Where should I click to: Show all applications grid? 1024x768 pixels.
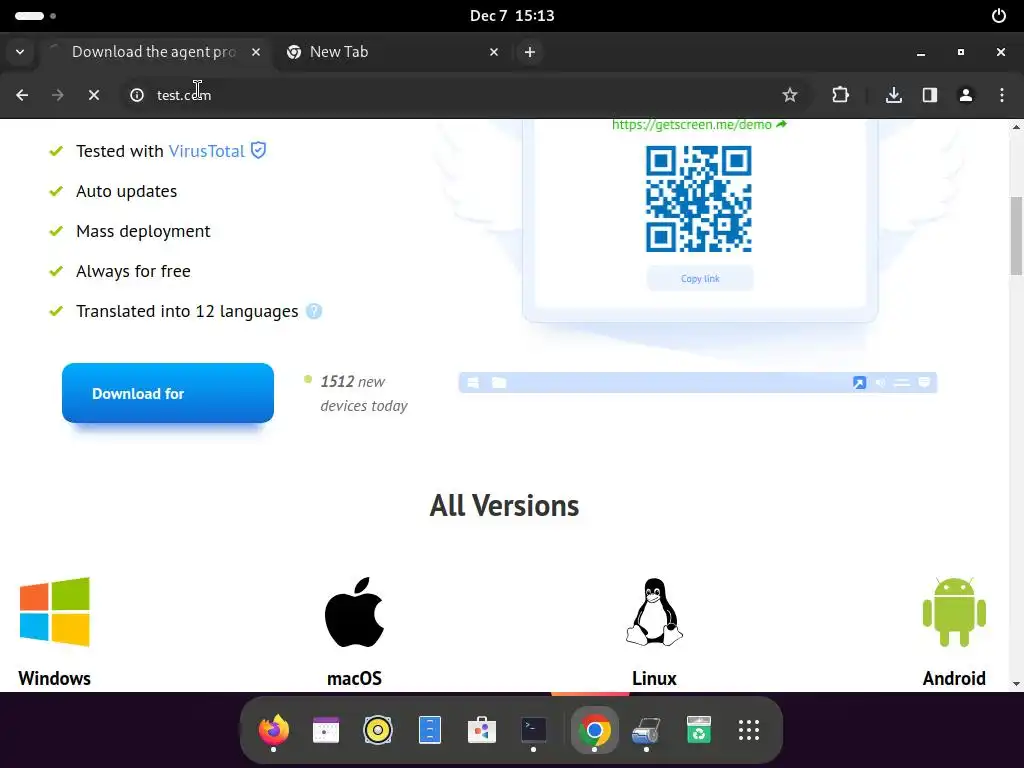(749, 730)
